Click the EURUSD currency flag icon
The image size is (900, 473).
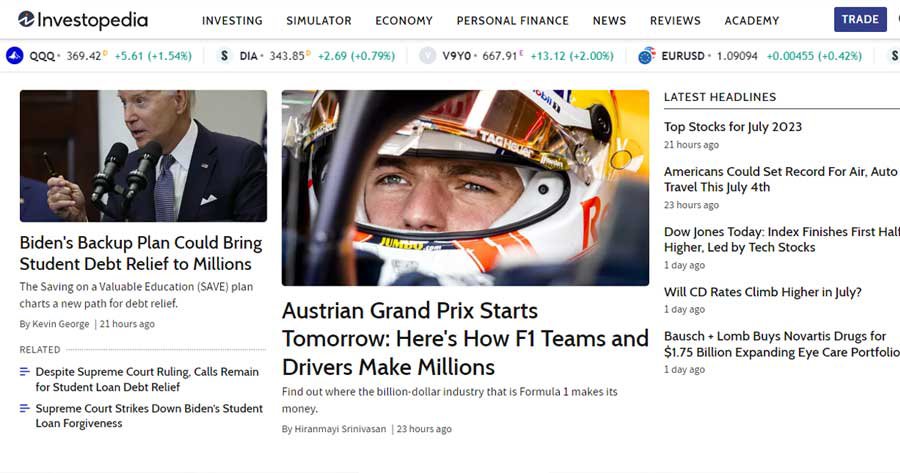[647, 56]
